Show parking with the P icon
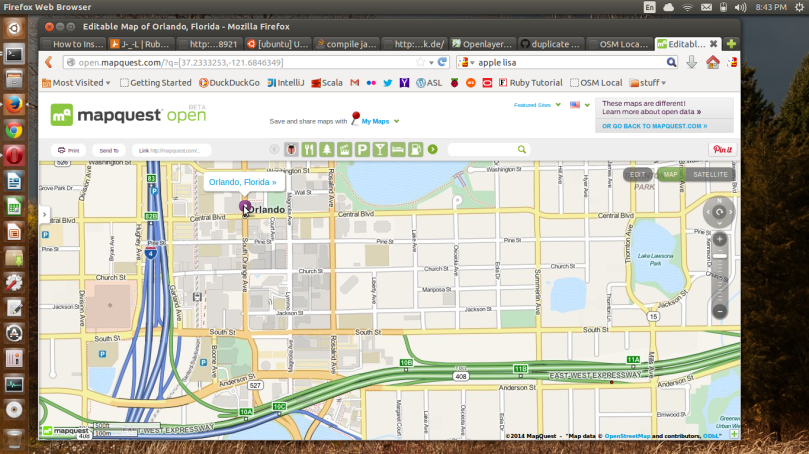 click(362, 150)
